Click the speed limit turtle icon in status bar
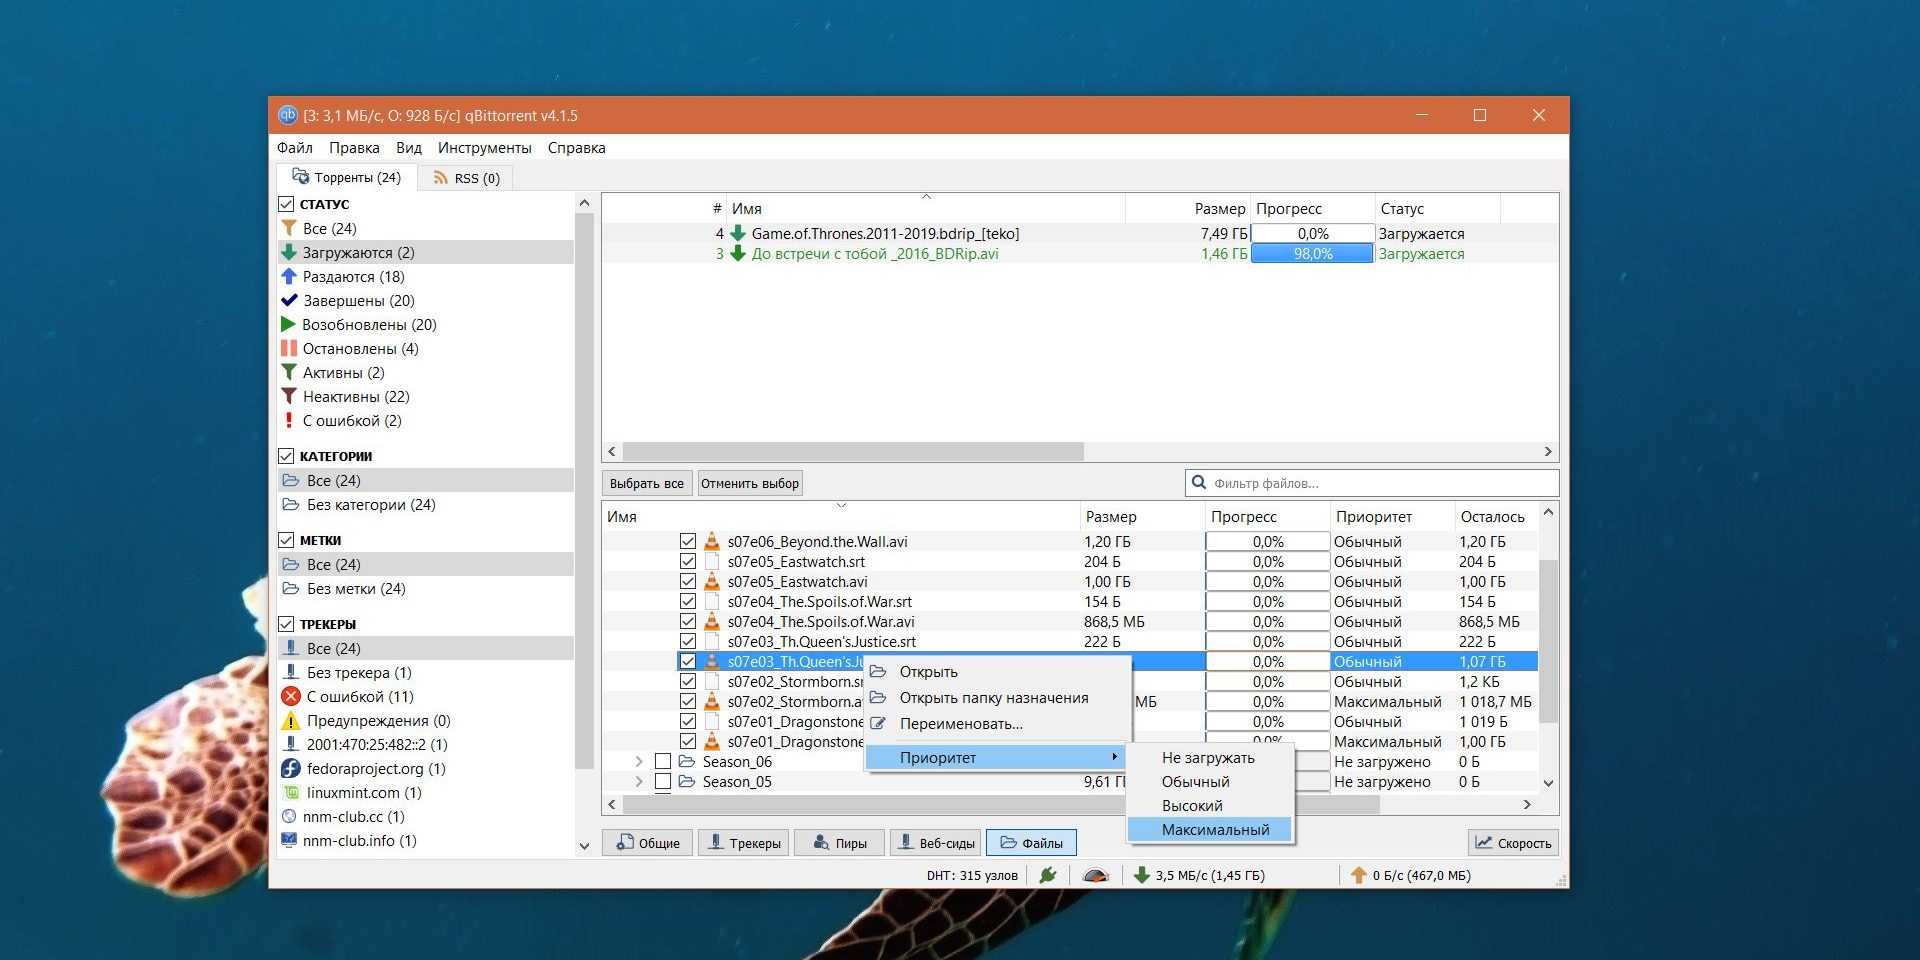The height and width of the screenshot is (960, 1920). click(1096, 875)
